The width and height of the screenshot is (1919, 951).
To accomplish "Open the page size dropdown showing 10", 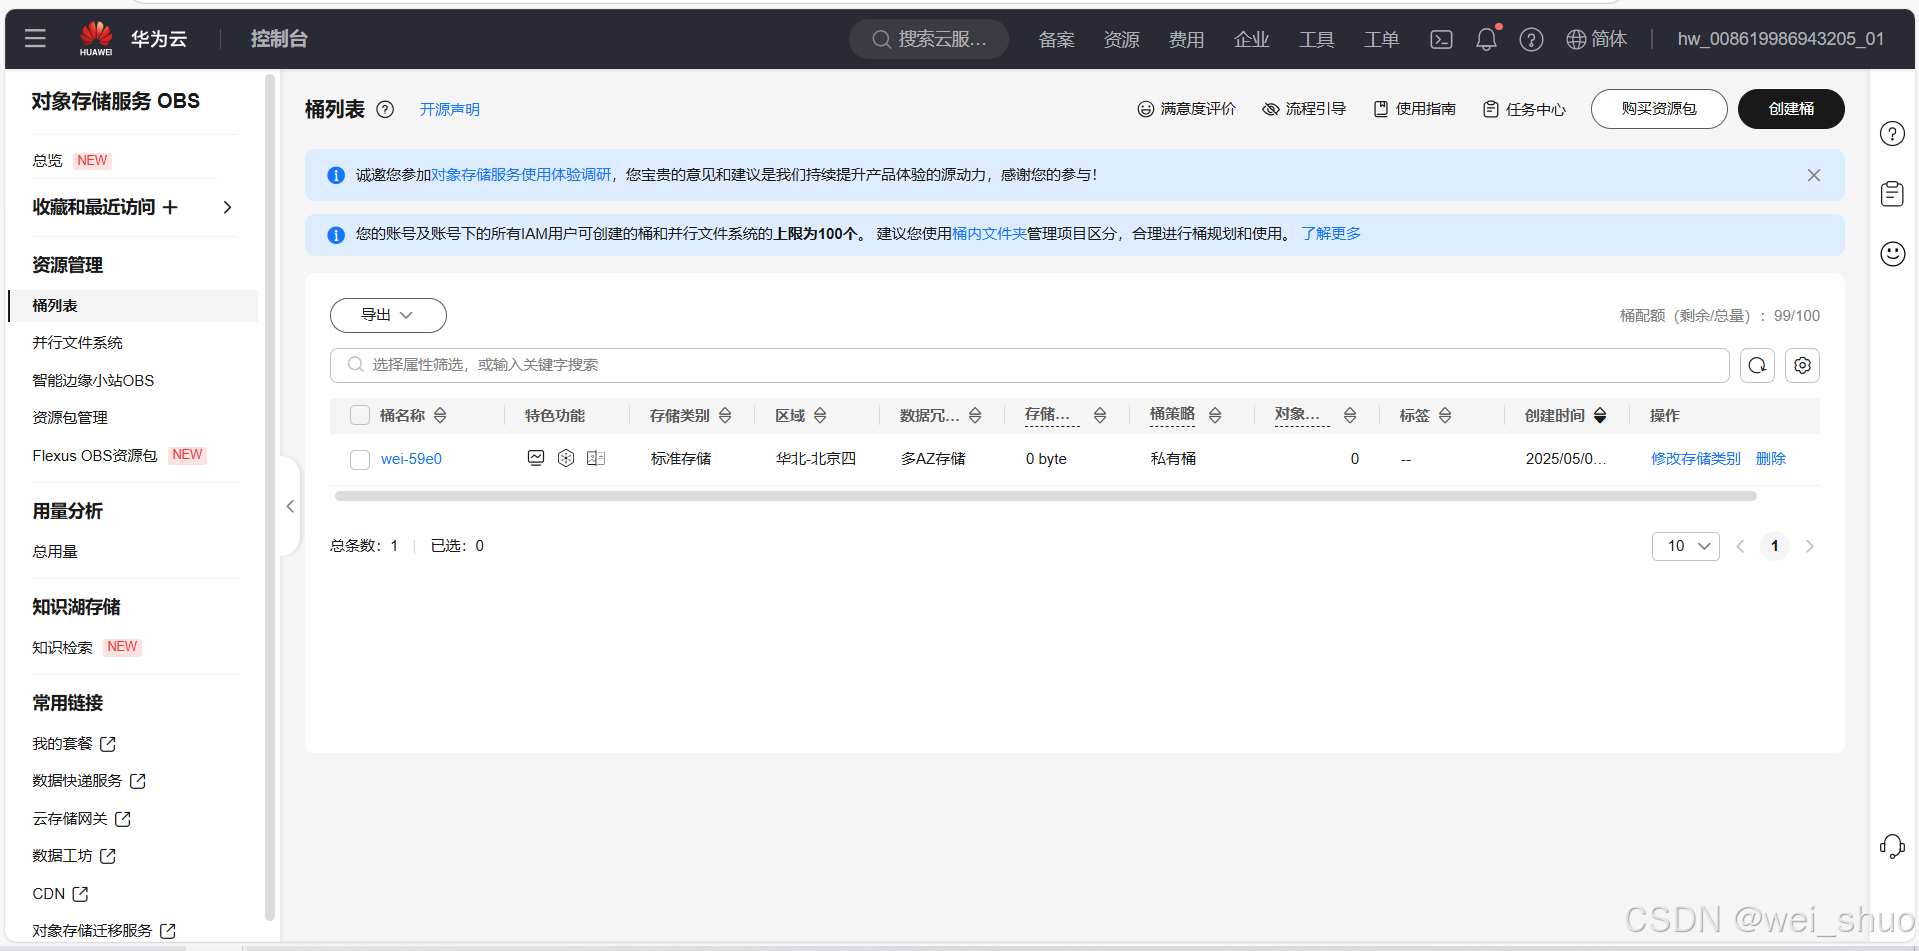I will (x=1685, y=546).
